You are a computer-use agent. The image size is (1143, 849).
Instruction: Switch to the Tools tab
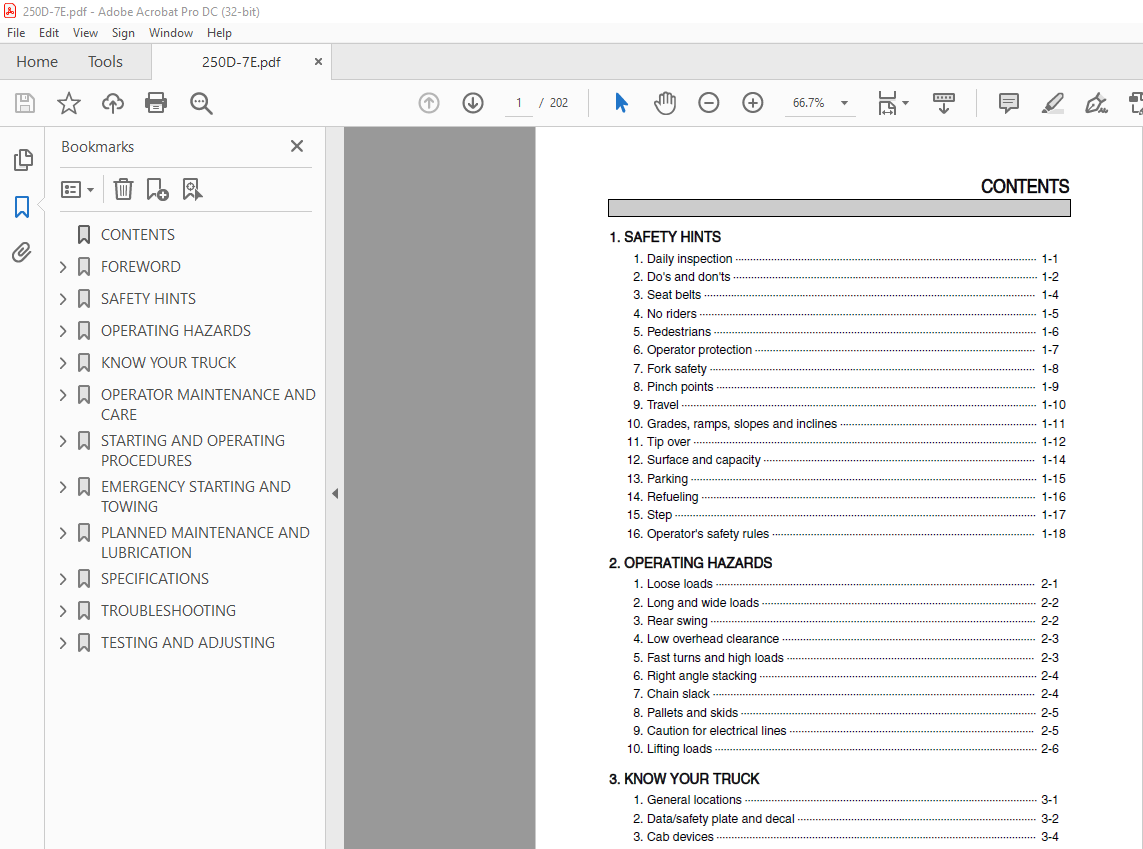(106, 62)
